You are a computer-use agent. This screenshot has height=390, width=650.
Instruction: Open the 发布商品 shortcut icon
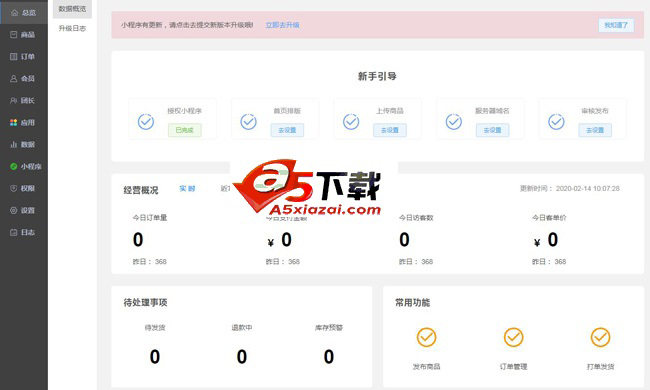427,337
